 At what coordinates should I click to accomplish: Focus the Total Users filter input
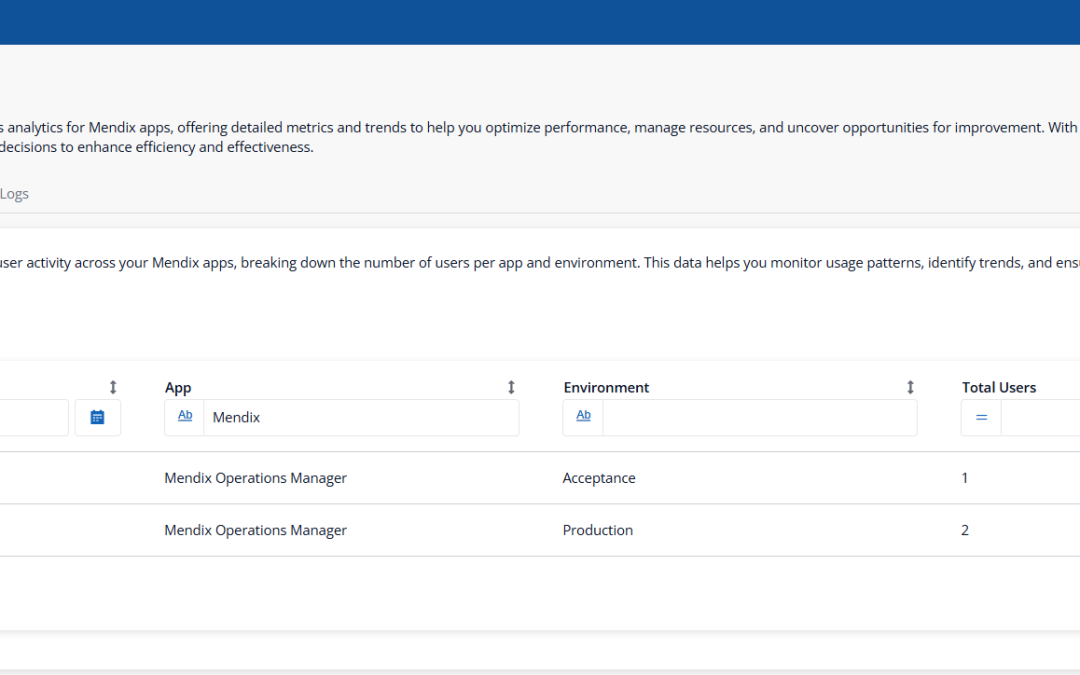pyautogui.click(x=1040, y=417)
